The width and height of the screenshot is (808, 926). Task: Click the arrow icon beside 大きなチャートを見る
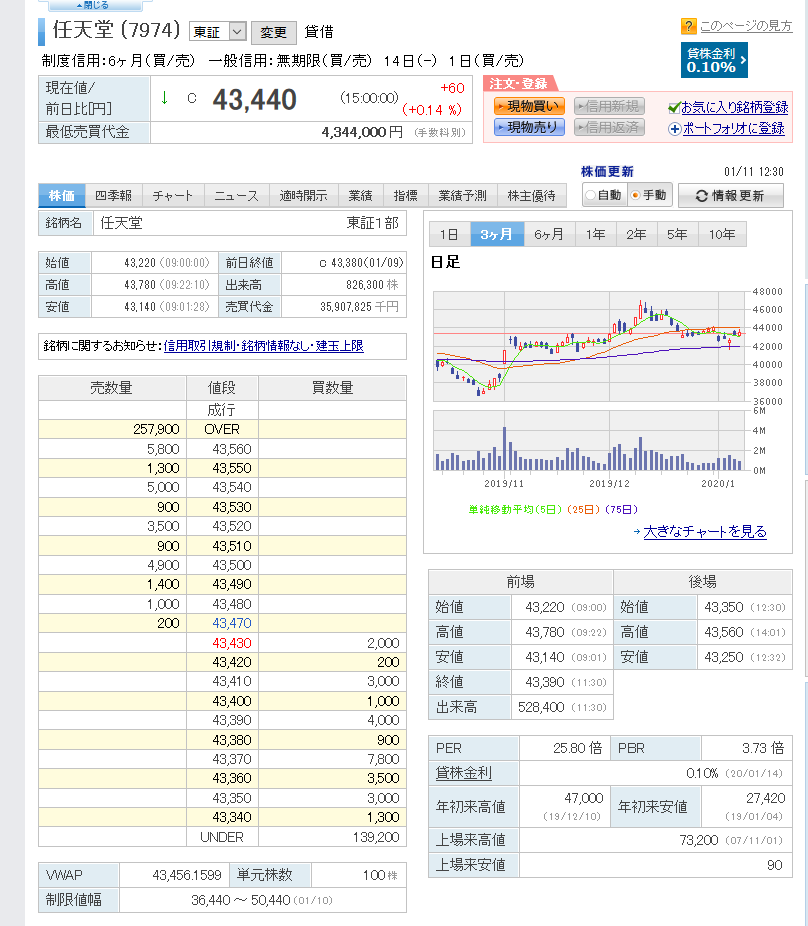[637, 532]
